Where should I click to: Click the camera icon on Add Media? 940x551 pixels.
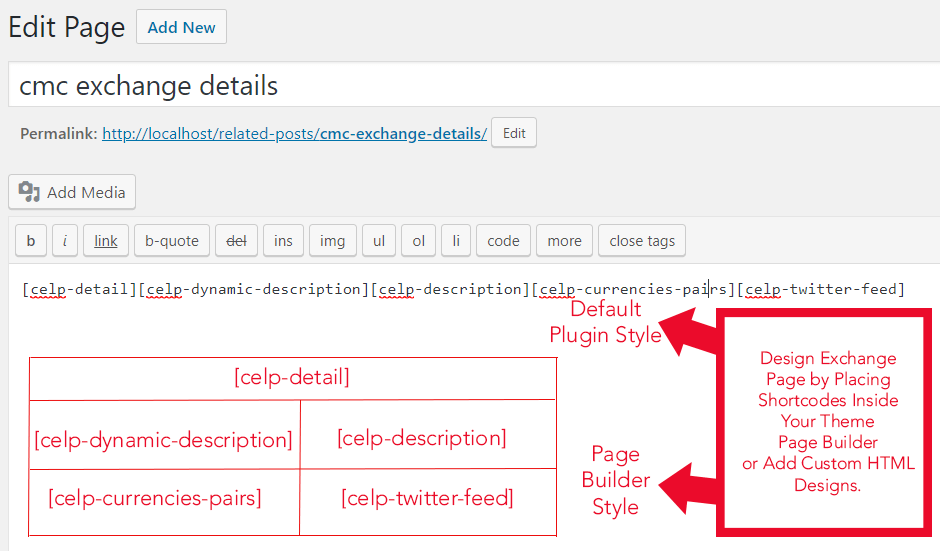(29, 192)
